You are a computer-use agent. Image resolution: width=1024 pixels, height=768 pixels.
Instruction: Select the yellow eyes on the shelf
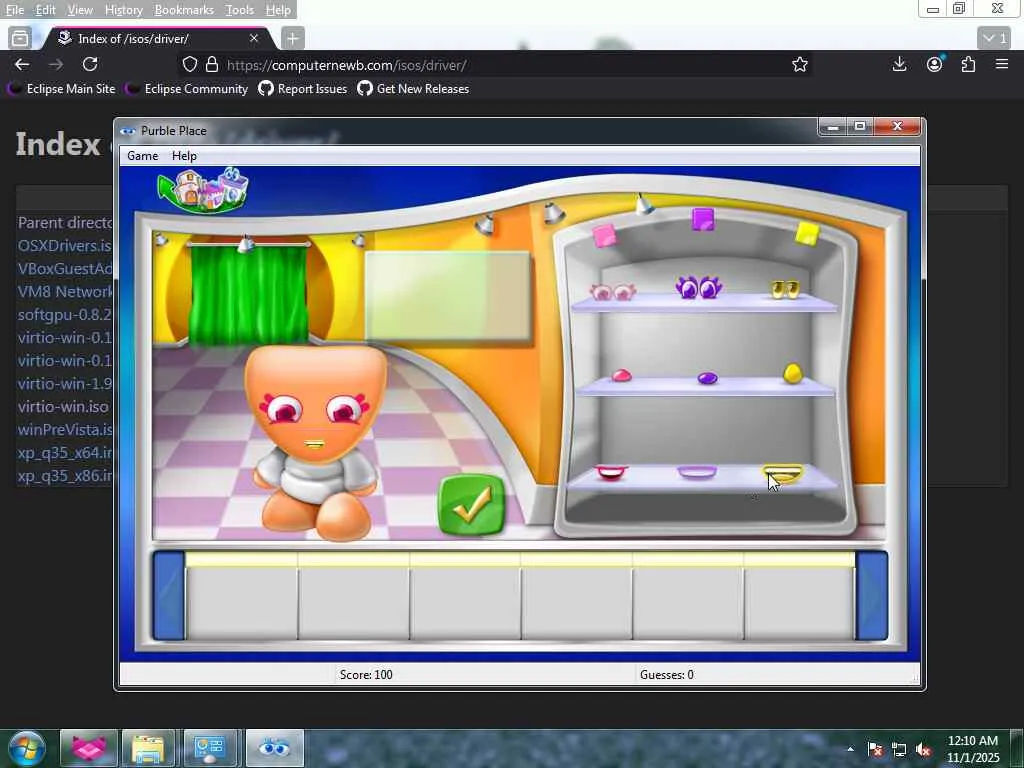[784, 289]
